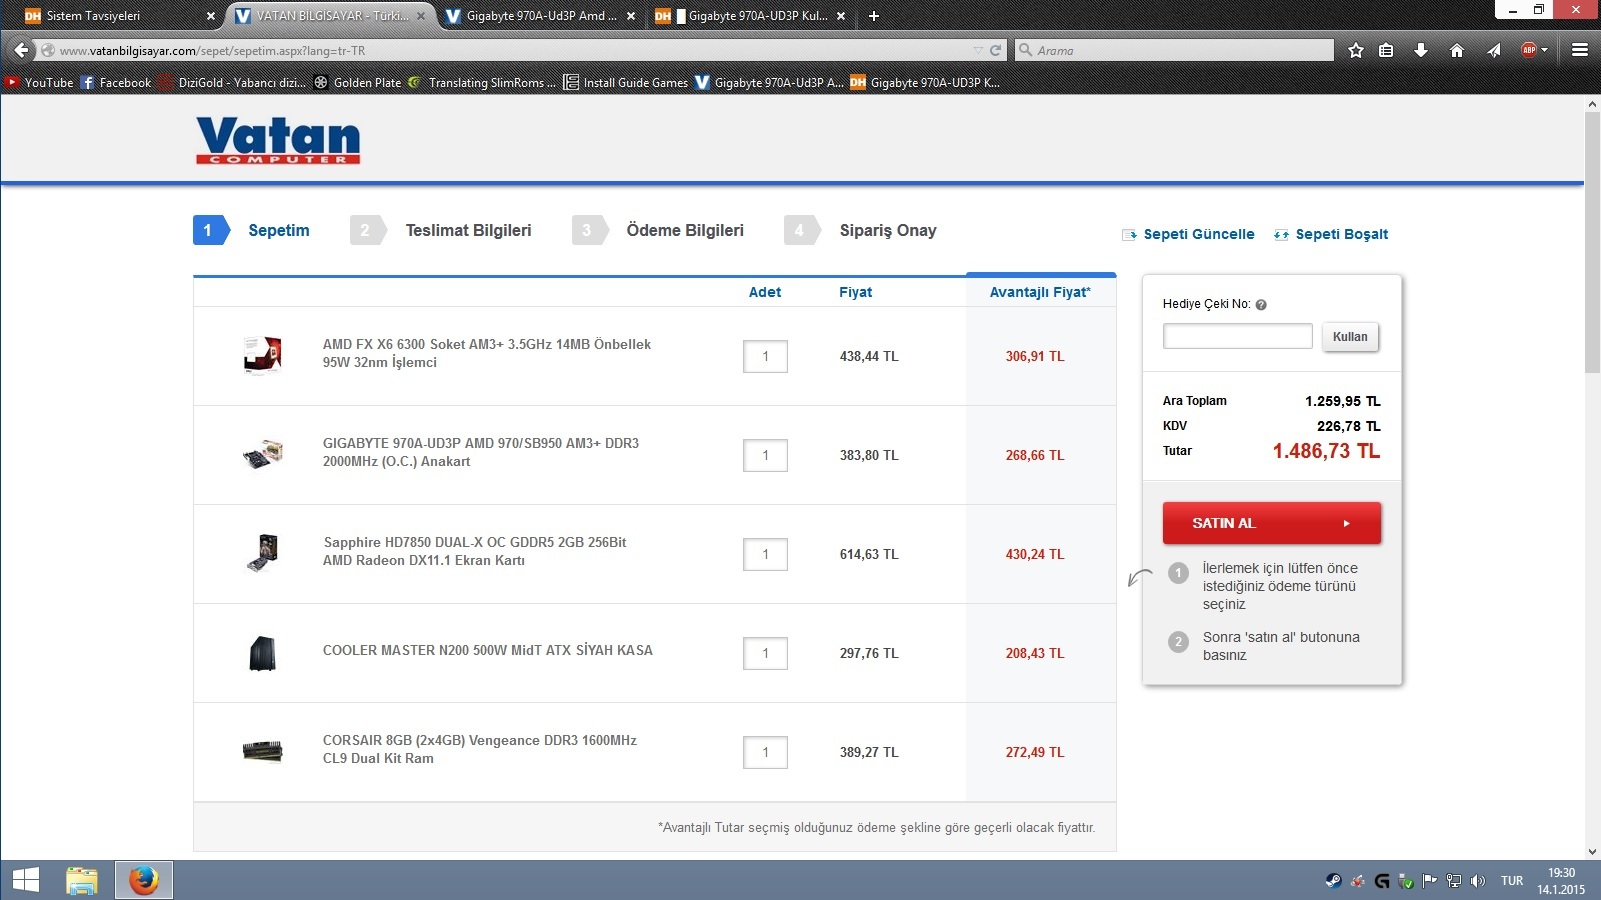Click the Arama search box
The image size is (1601, 900).
point(1174,50)
